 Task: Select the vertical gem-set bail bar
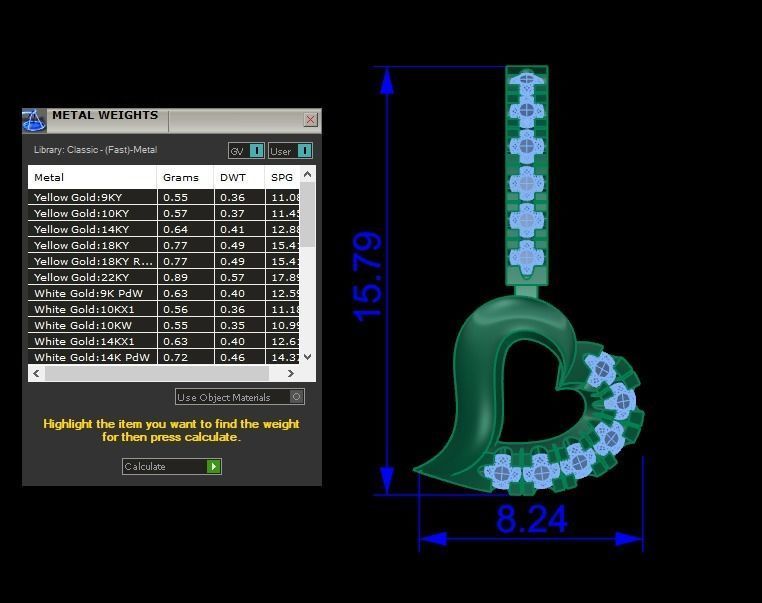[x=527, y=175]
